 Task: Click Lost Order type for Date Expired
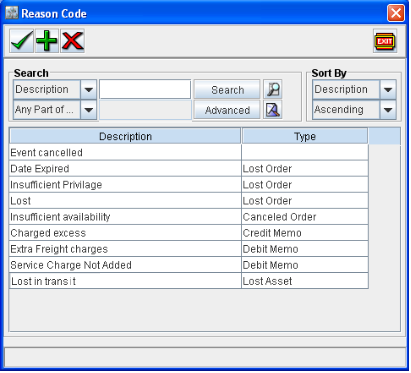coord(305,168)
